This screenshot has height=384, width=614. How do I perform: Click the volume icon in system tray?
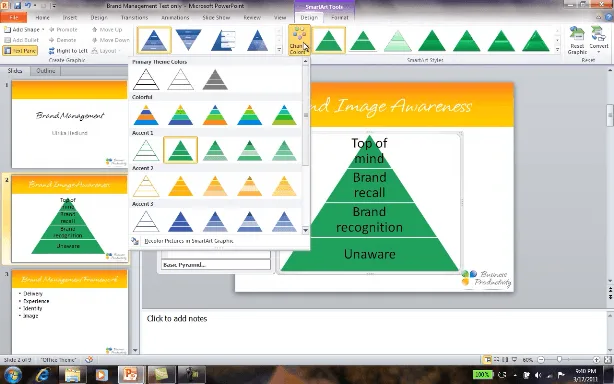point(538,375)
